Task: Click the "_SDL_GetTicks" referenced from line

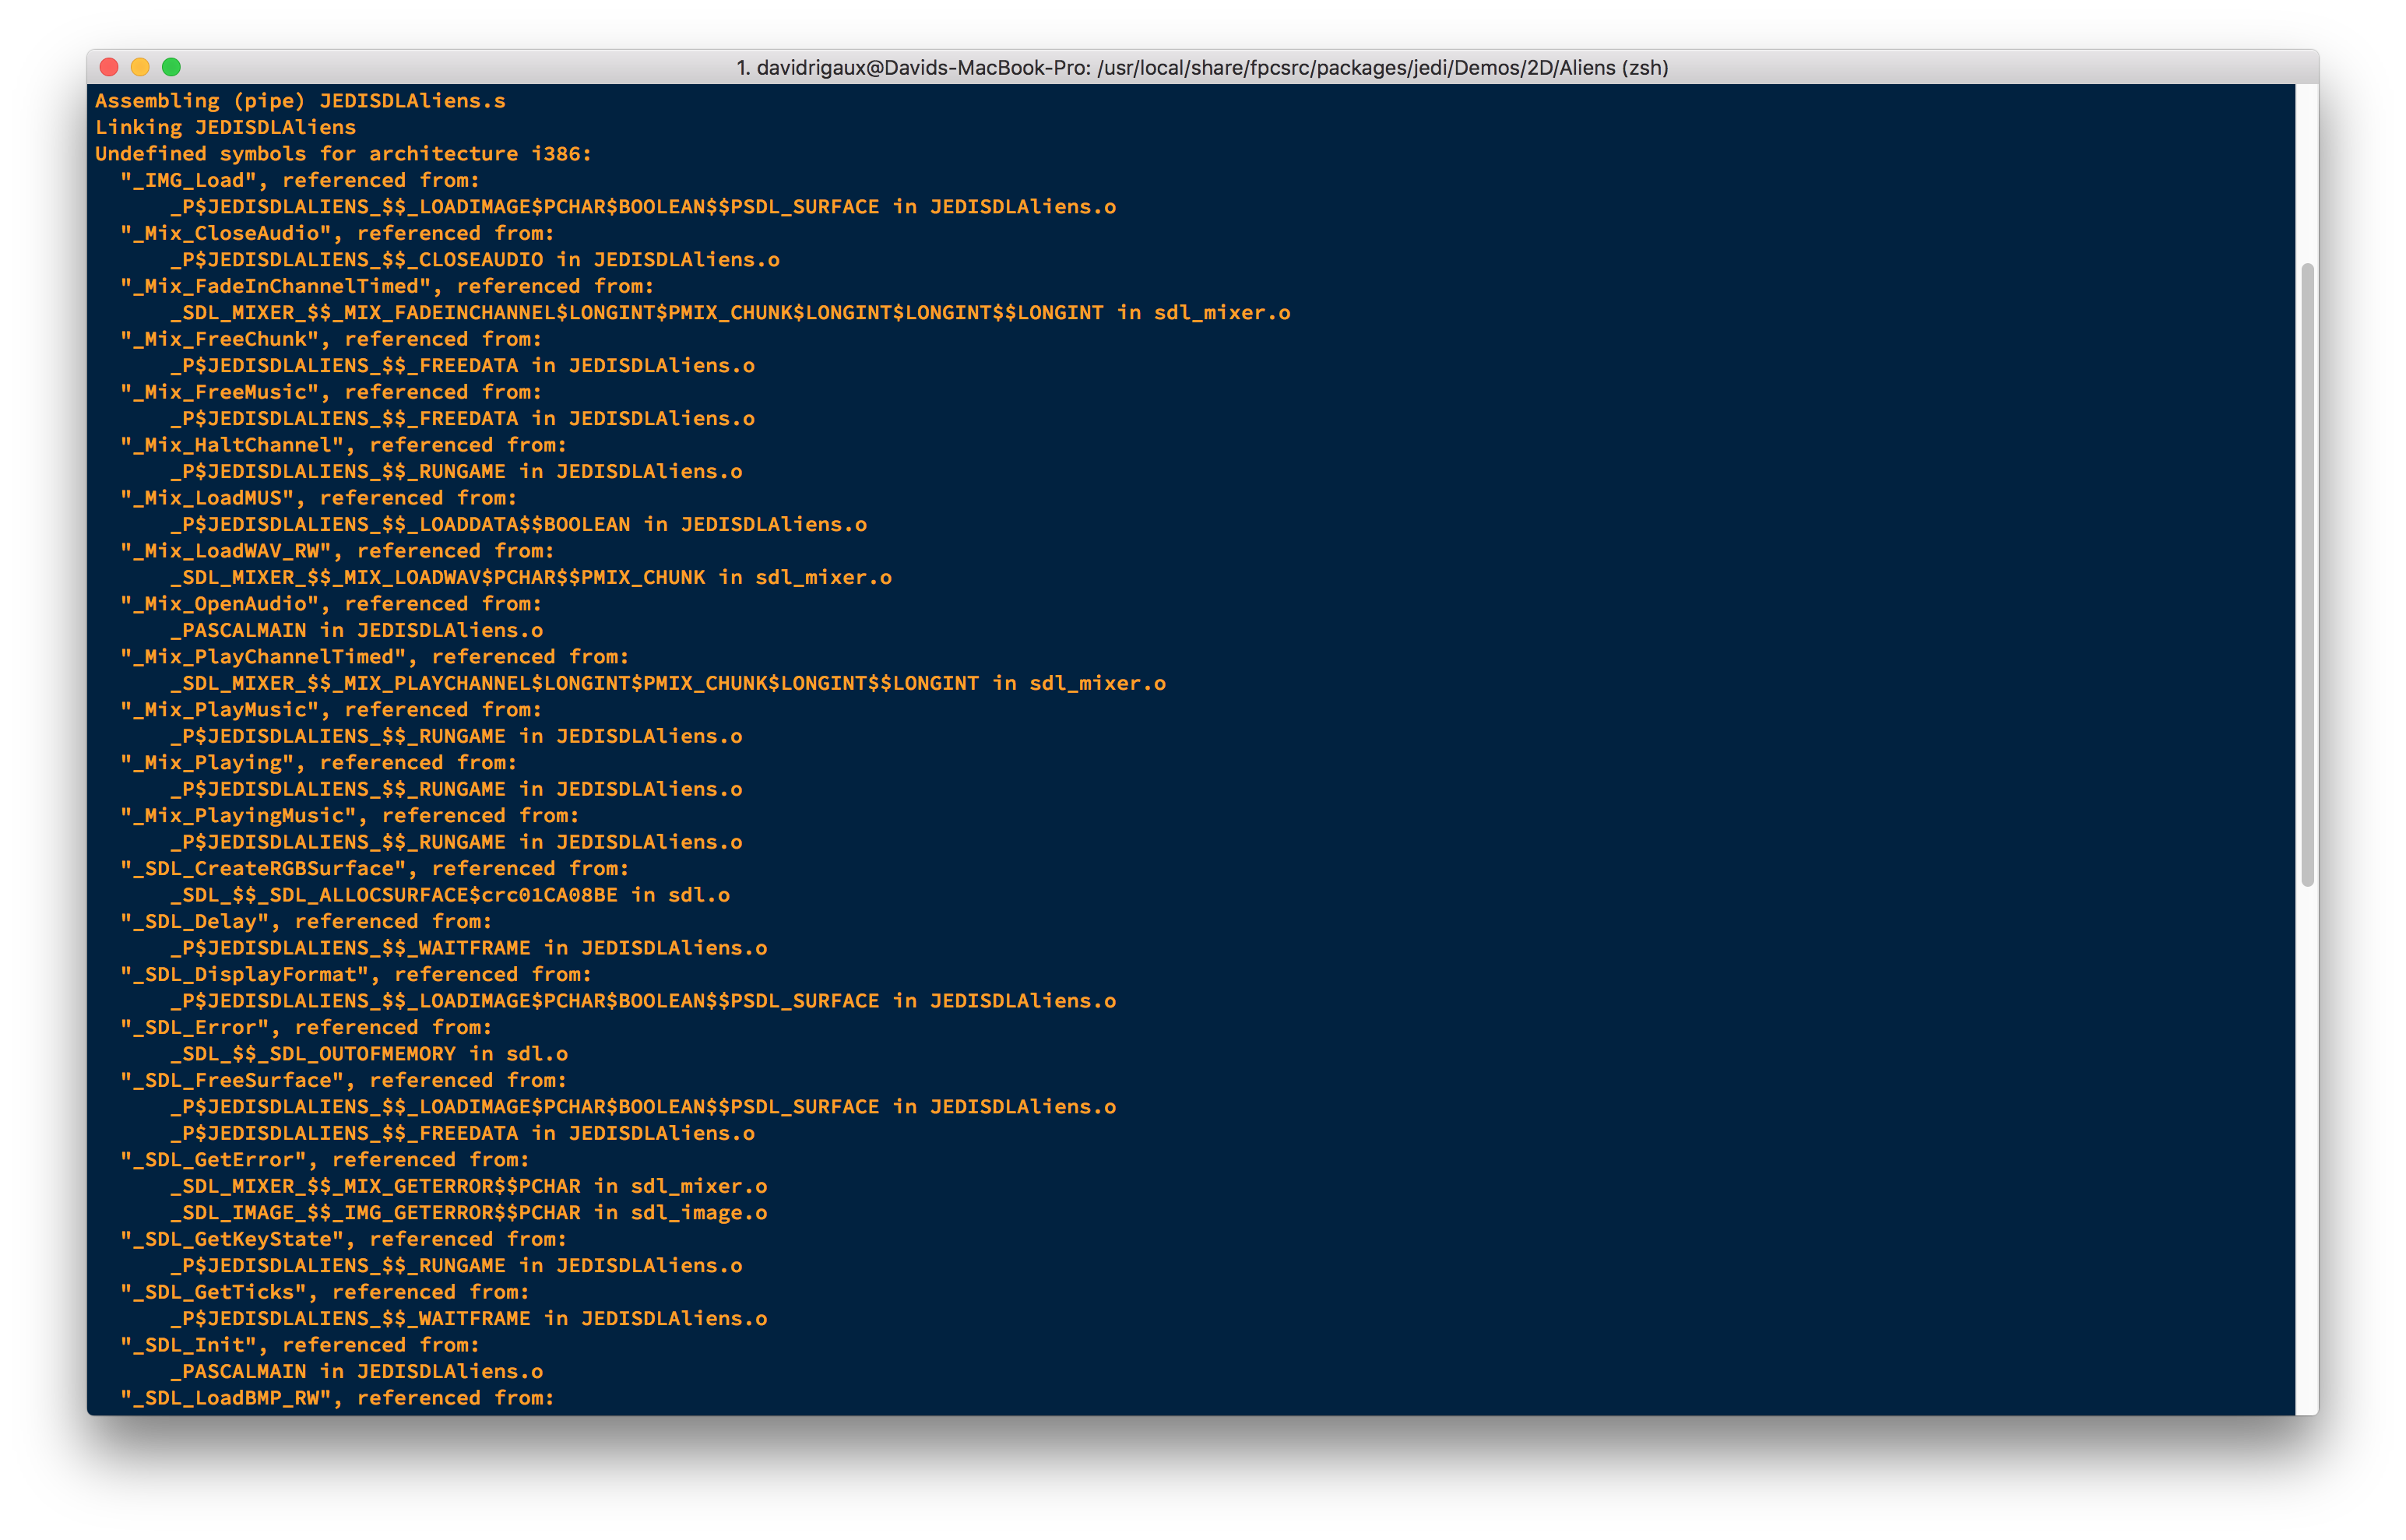Action: (325, 1293)
